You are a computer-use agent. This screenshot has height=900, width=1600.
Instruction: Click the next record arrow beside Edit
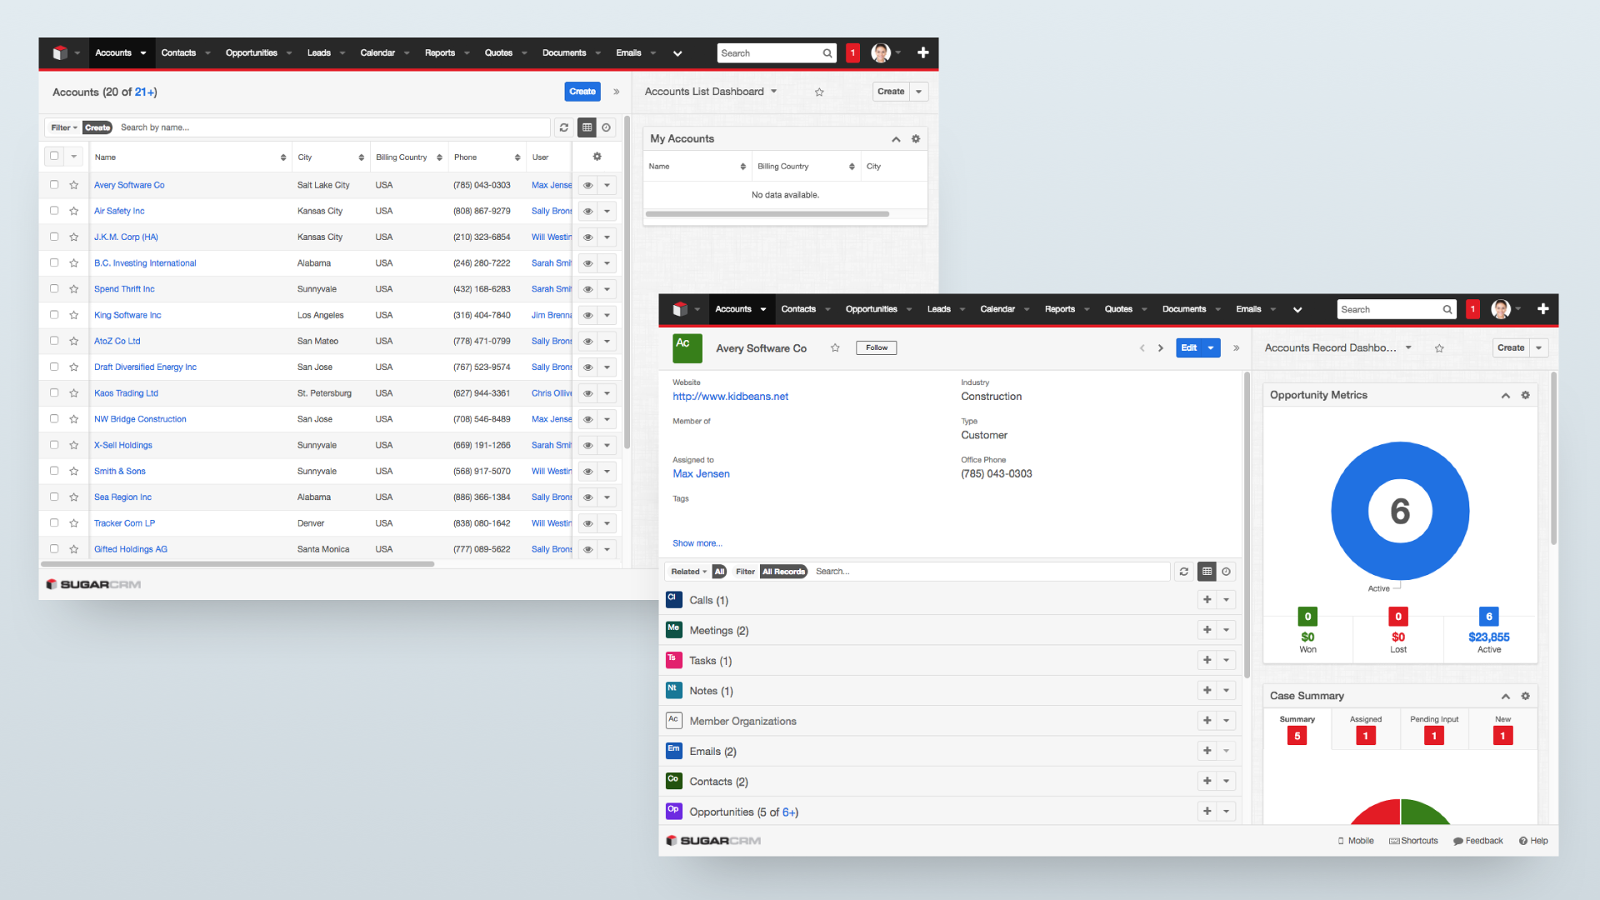click(1160, 348)
